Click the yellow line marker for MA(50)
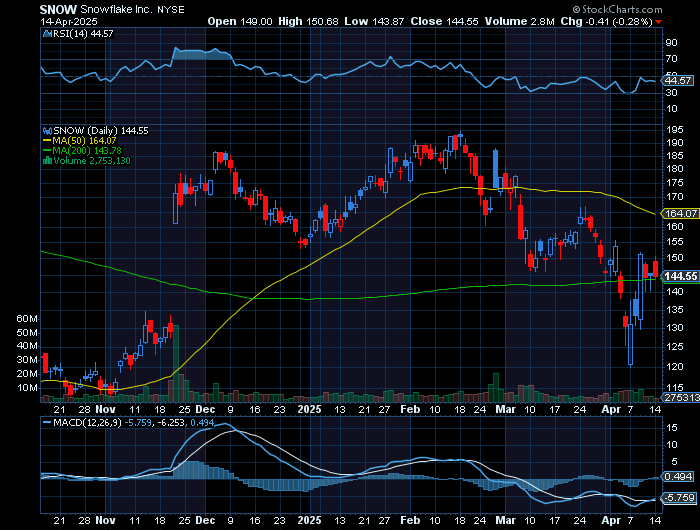This screenshot has height=530, width=700. point(47,141)
